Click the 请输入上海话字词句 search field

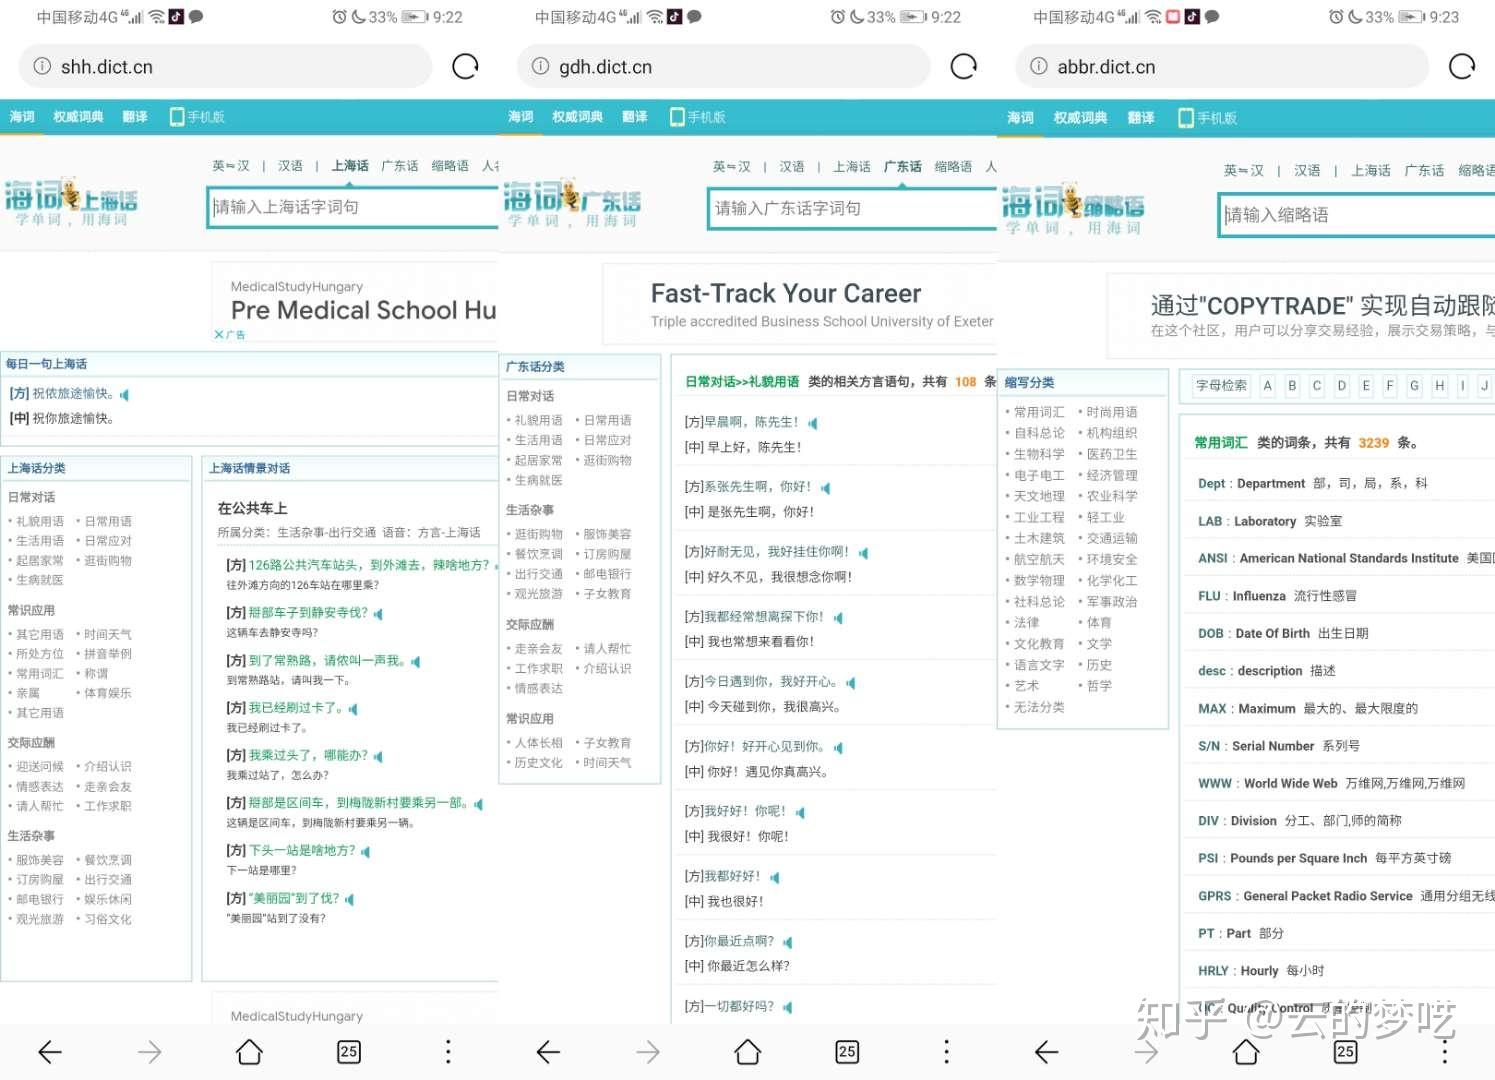(352, 207)
